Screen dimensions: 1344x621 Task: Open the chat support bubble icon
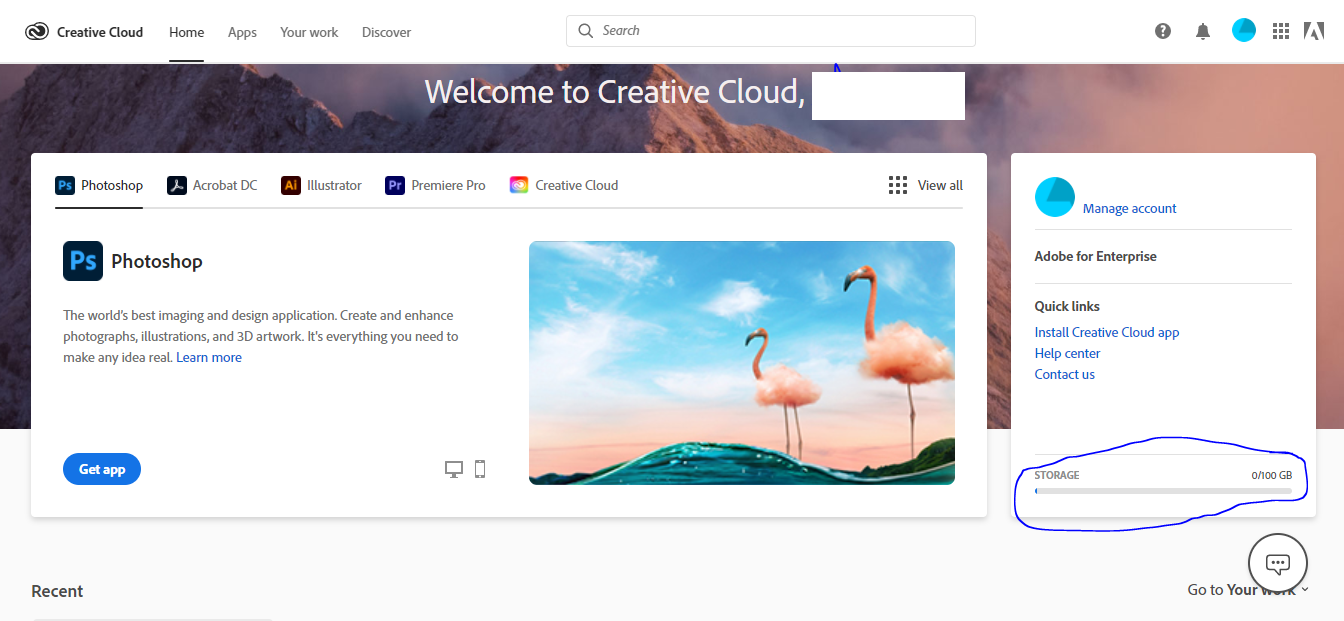click(x=1278, y=563)
